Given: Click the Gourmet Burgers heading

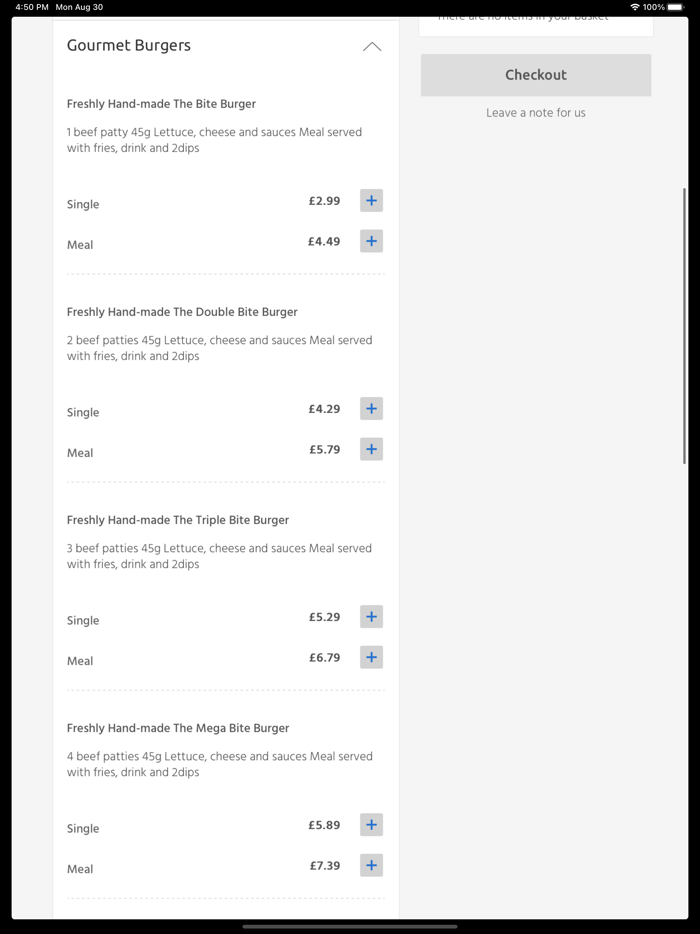Looking at the screenshot, I should [x=129, y=46].
